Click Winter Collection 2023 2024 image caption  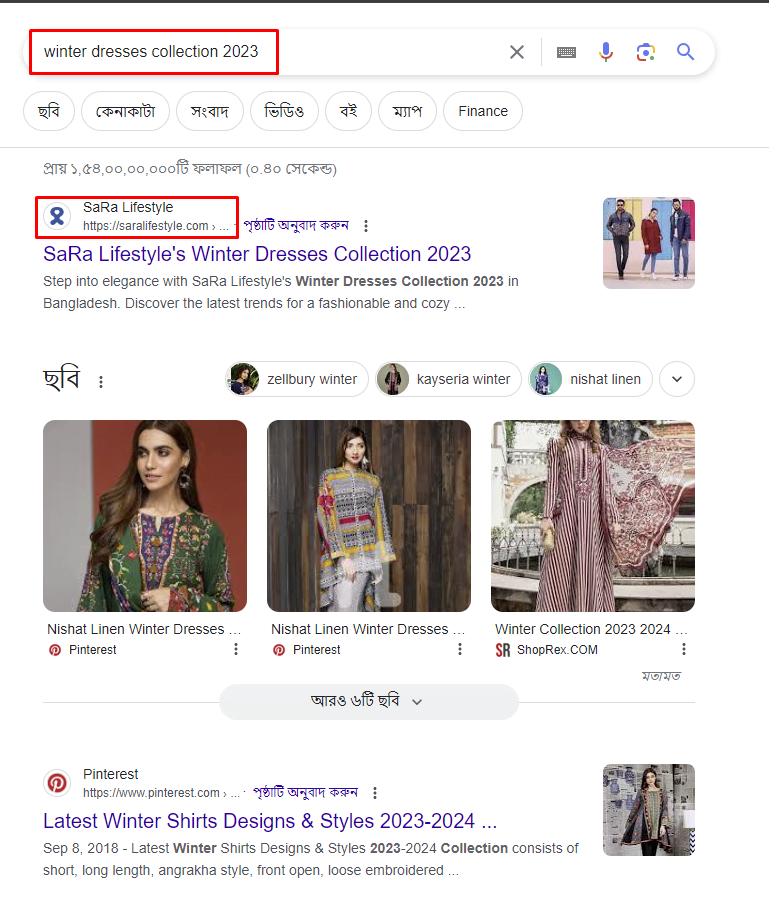(591, 629)
